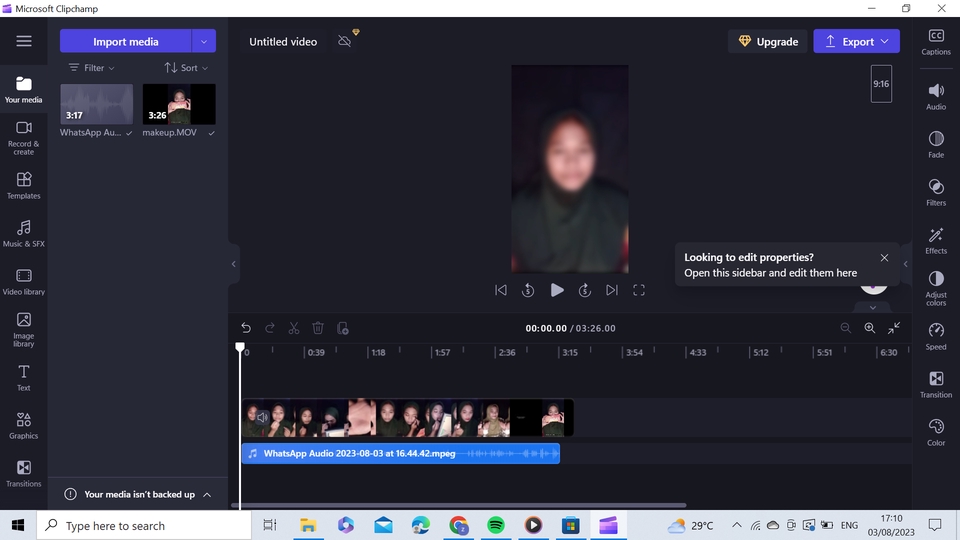
Task: Open the Speed panel
Action: [x=936, y=337]
